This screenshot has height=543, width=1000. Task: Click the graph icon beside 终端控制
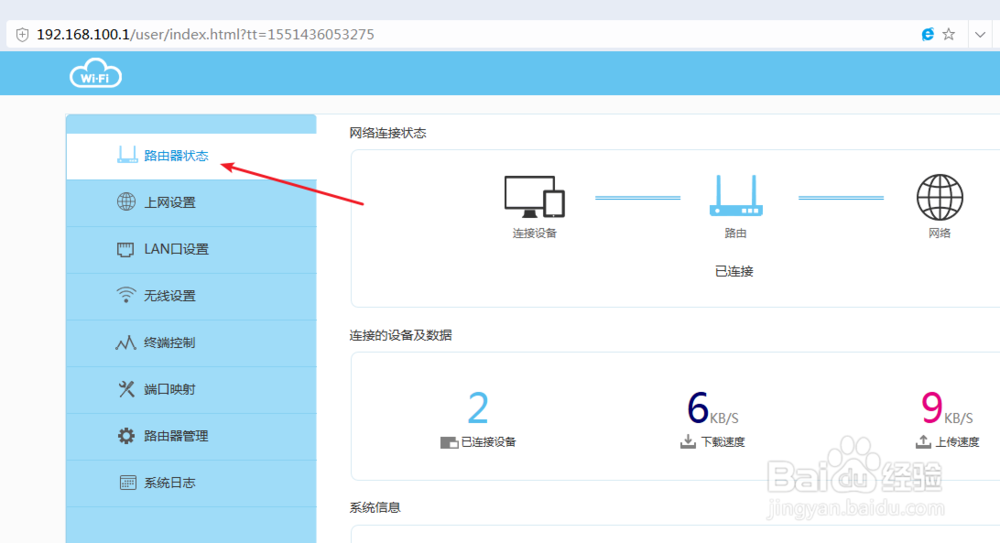126,343
